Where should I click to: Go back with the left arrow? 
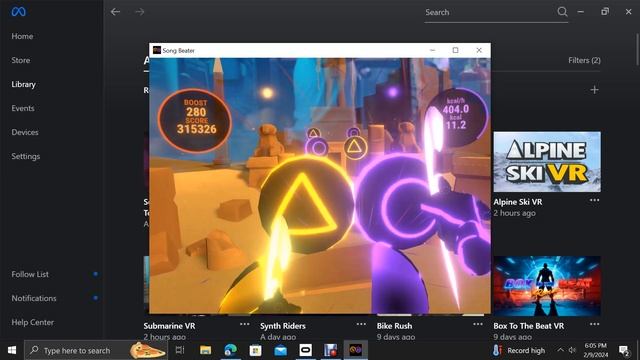point(116,12)
